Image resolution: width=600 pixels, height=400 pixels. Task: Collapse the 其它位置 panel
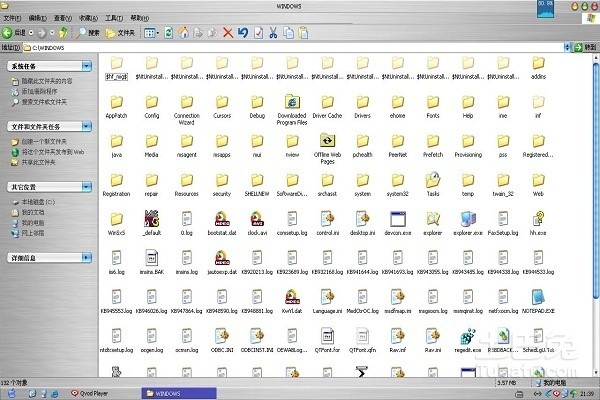(x=87, y=187)
